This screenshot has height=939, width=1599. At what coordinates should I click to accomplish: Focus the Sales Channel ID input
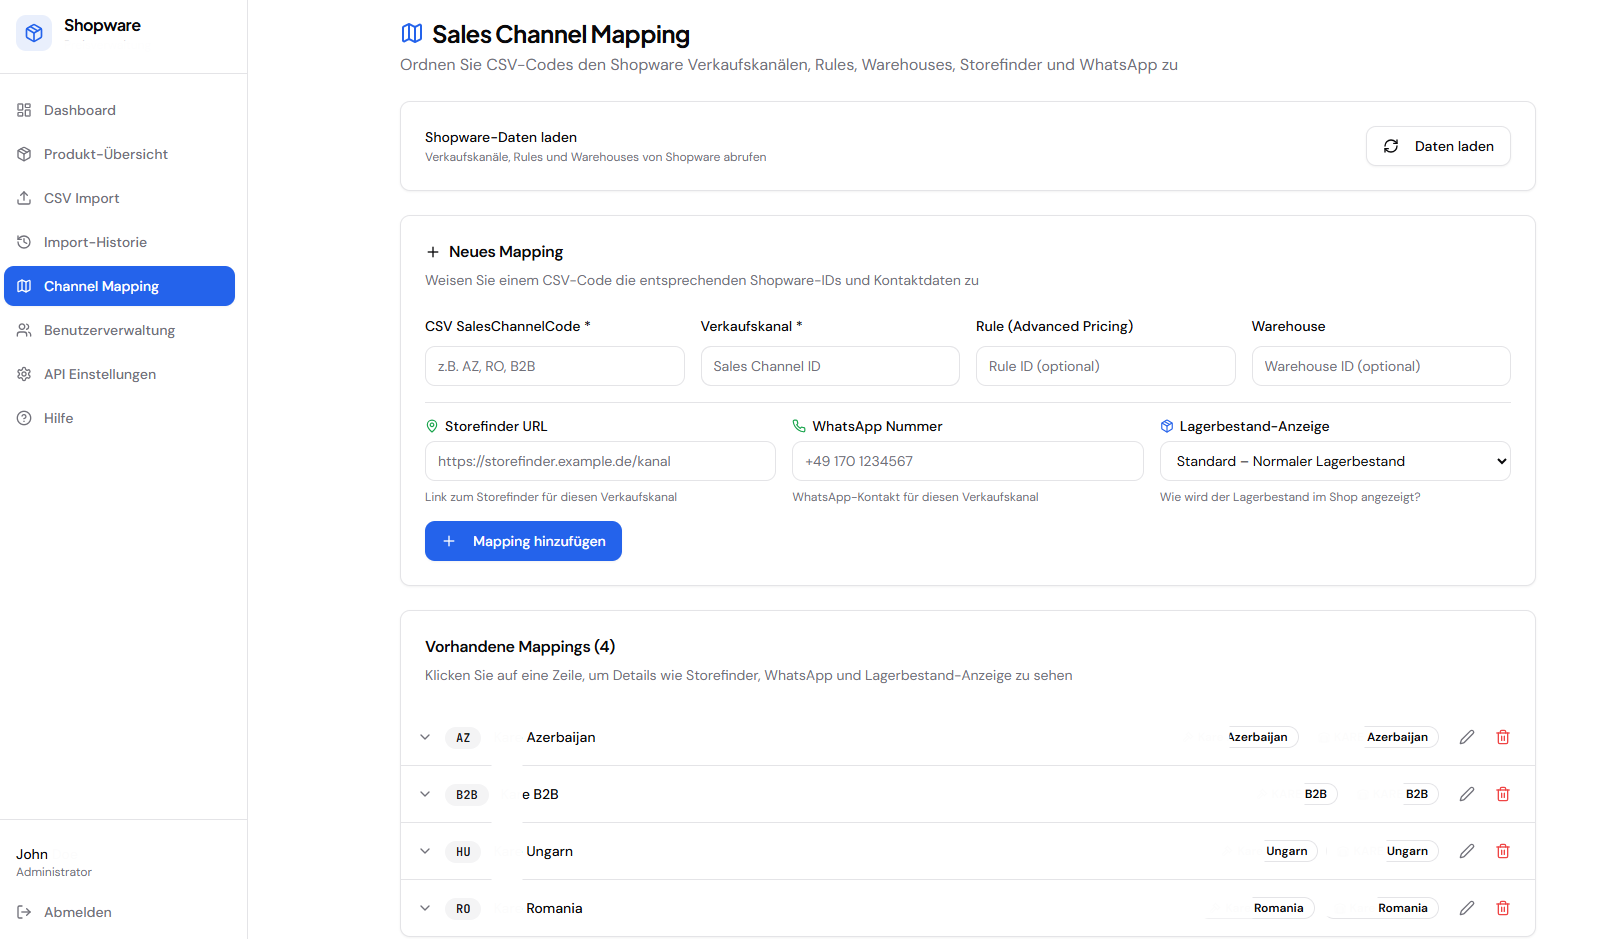(830, 366)
